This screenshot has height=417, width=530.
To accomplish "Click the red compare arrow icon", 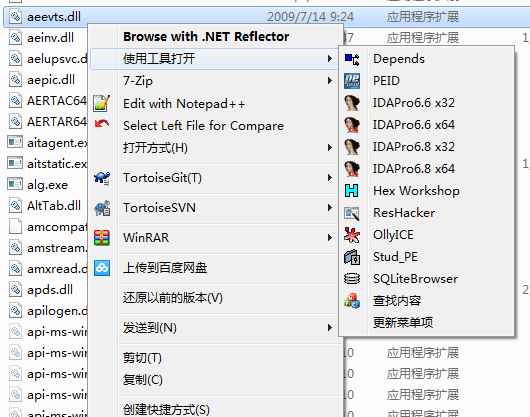I will pyautogui.click(x=102, y=124).
